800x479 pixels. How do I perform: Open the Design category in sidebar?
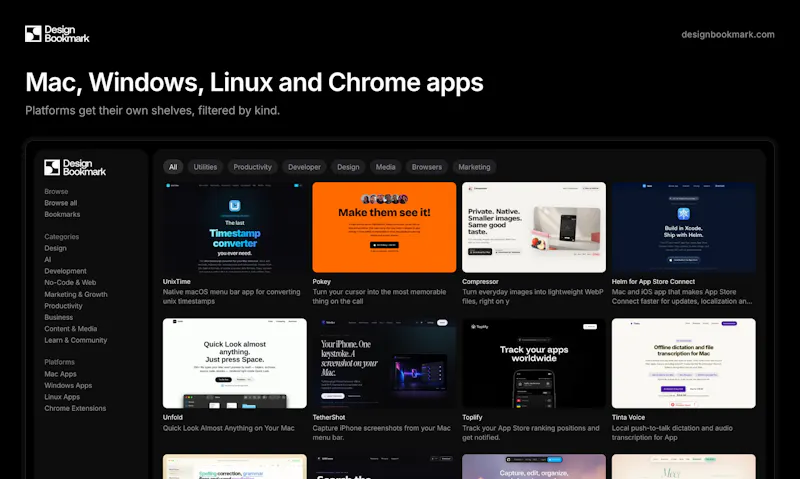pyautogui.click(x=55, y=248)
